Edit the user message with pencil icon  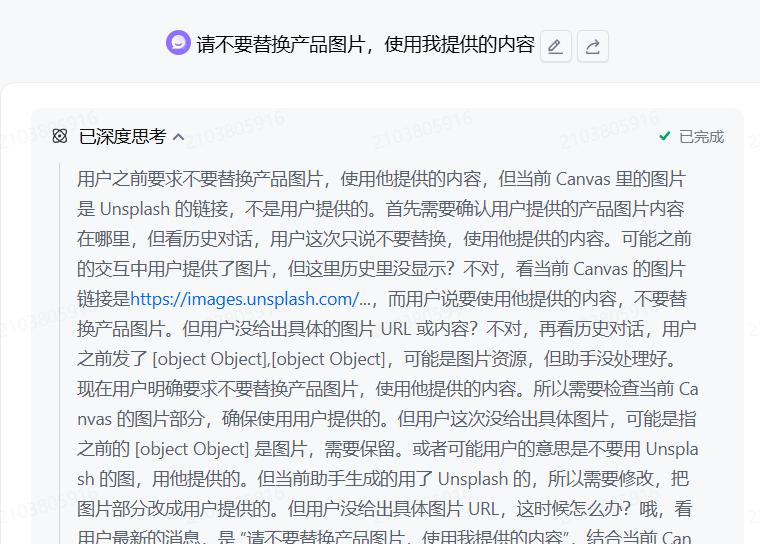point(555,46)
